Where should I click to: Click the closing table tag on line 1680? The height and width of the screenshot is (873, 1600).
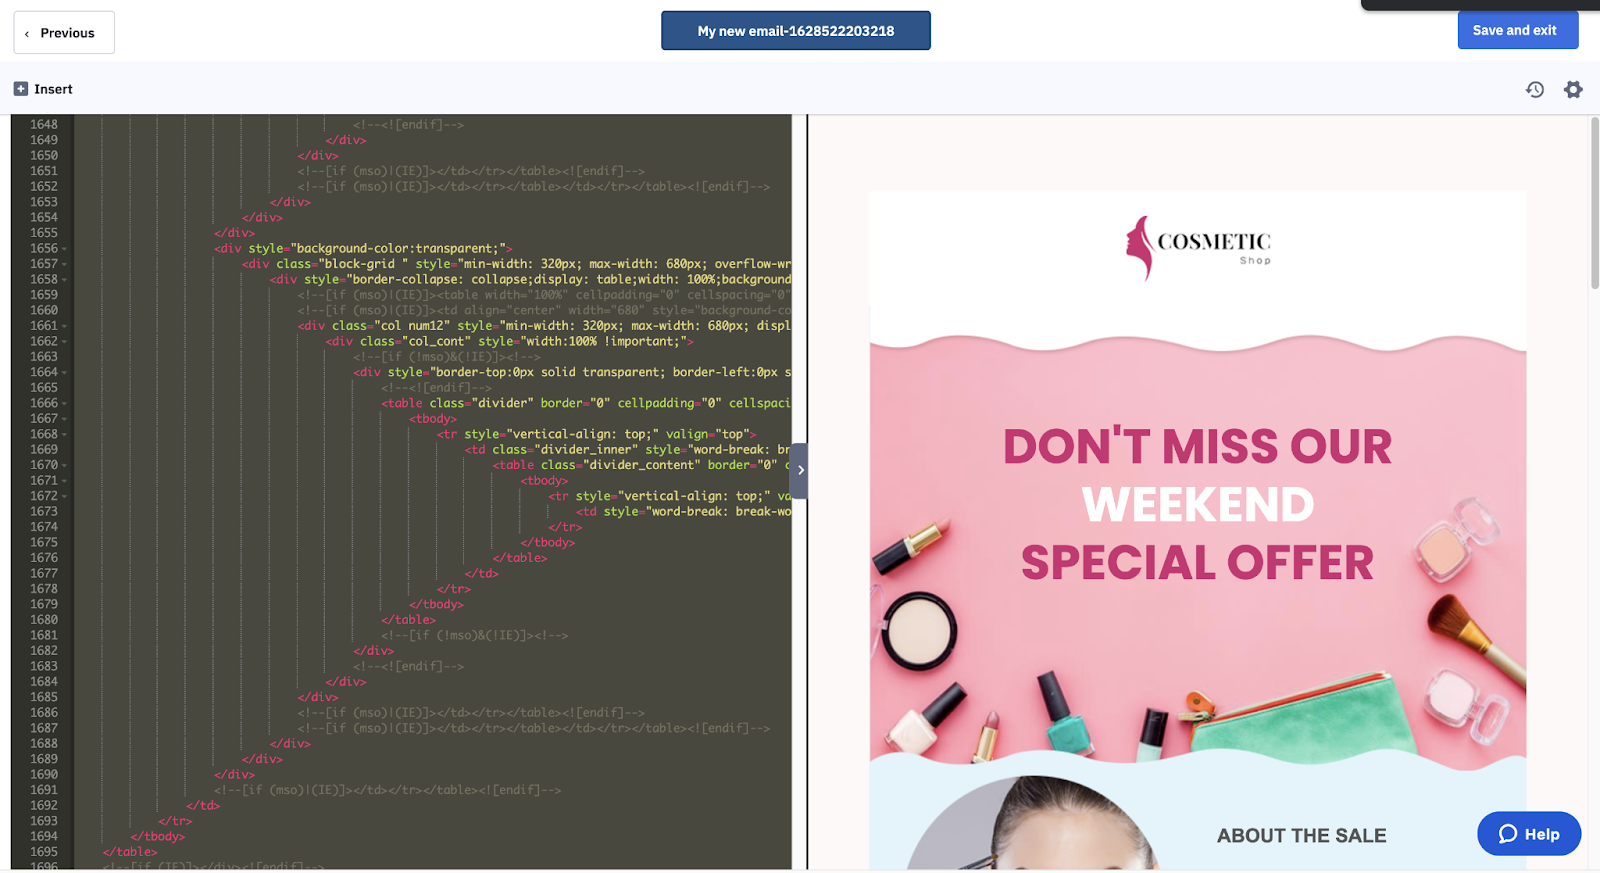pyautogui.click(x=408, y=620)
